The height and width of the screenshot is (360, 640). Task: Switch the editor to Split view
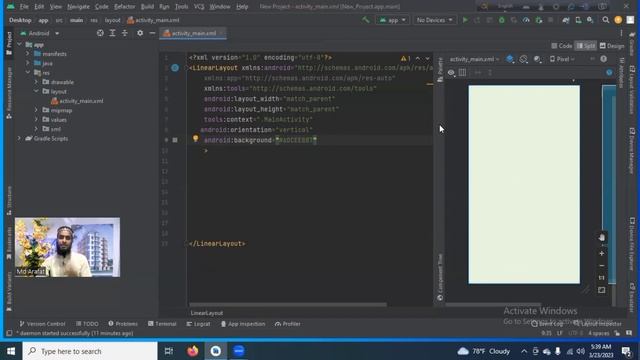pyautogui.click(x=586, y=46)
